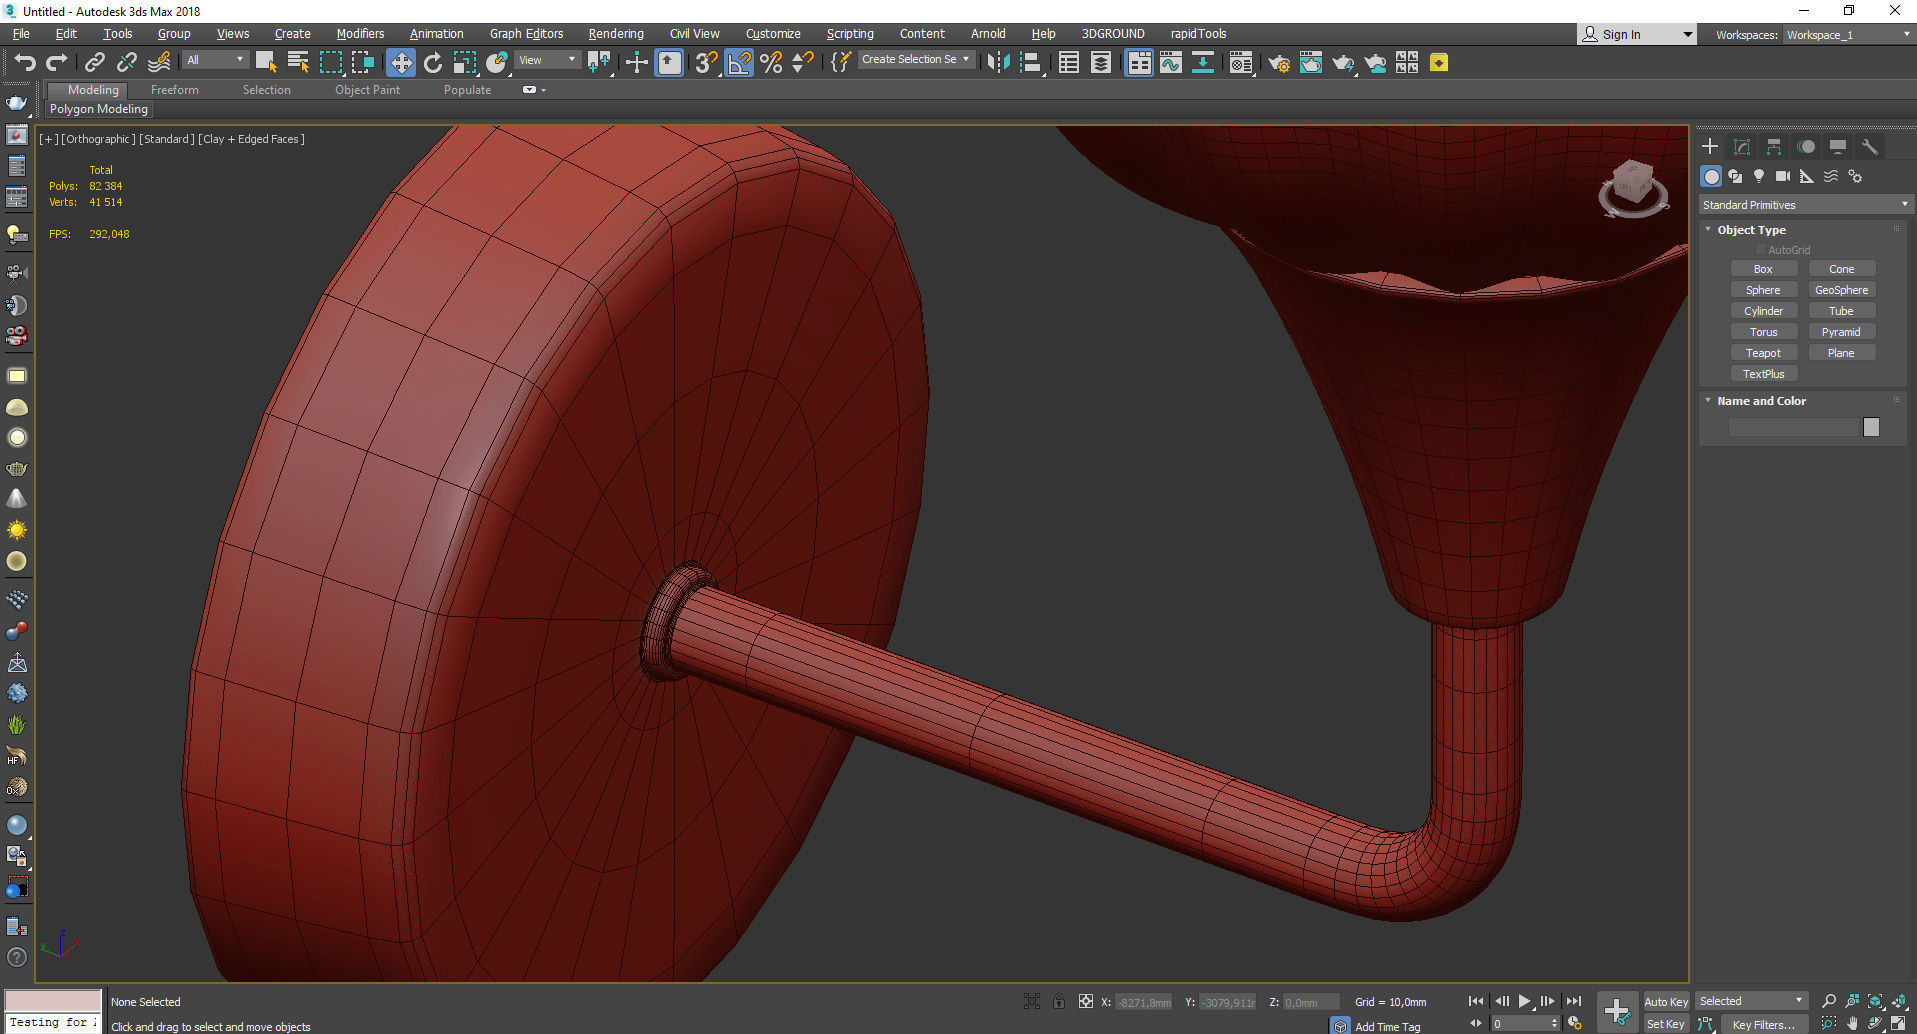The image size is (1917, 1034).
Task: Switch to the Freeform ribbon tab
Action: (x=175, y=90)
